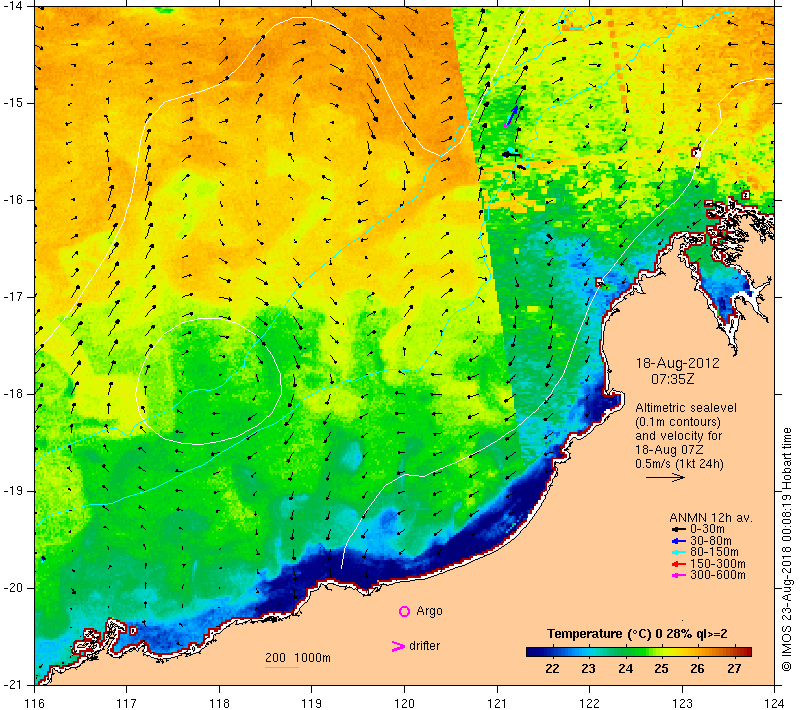Image resolution: width=800 pixels, height=710 pixels.
Task: Click the '0-30m' depth label
Action: point(707,529)
